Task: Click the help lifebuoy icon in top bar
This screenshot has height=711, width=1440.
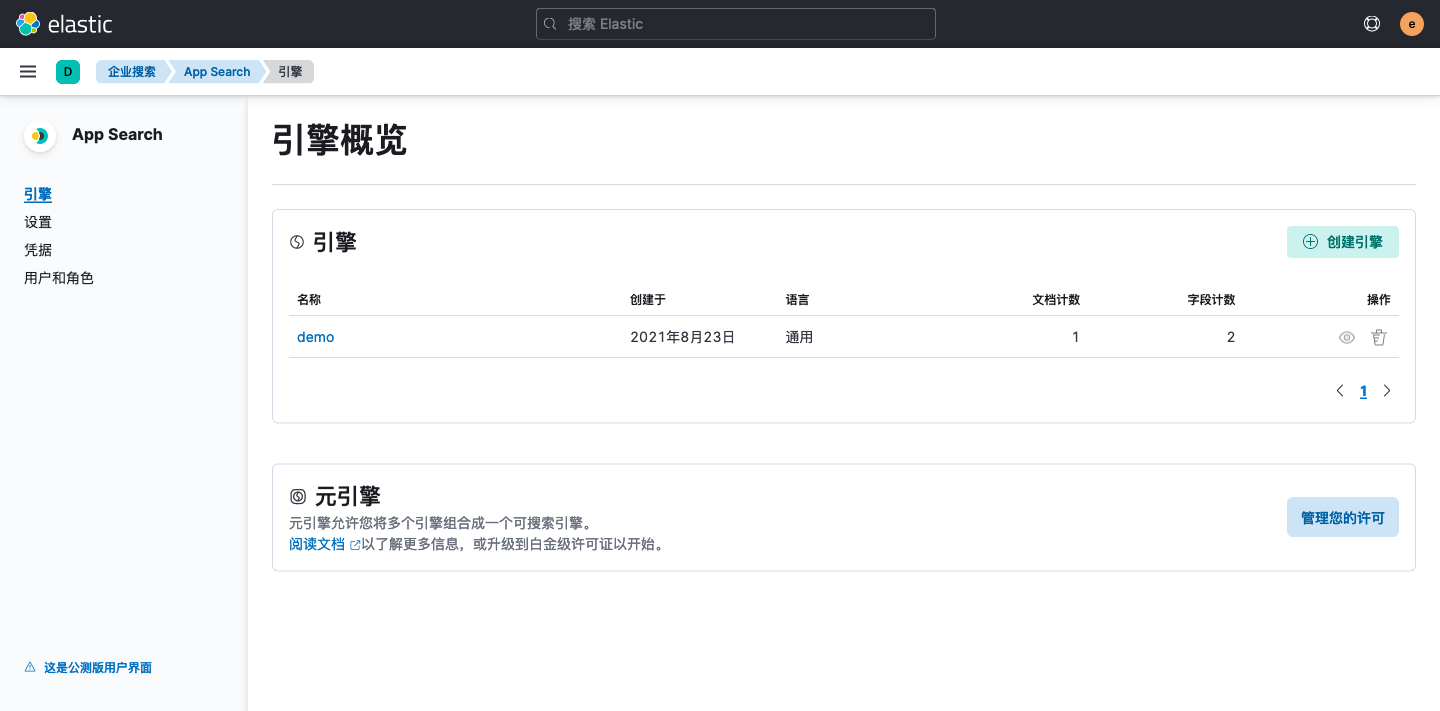Action: pyautogui.click(x=1371, y=23)
